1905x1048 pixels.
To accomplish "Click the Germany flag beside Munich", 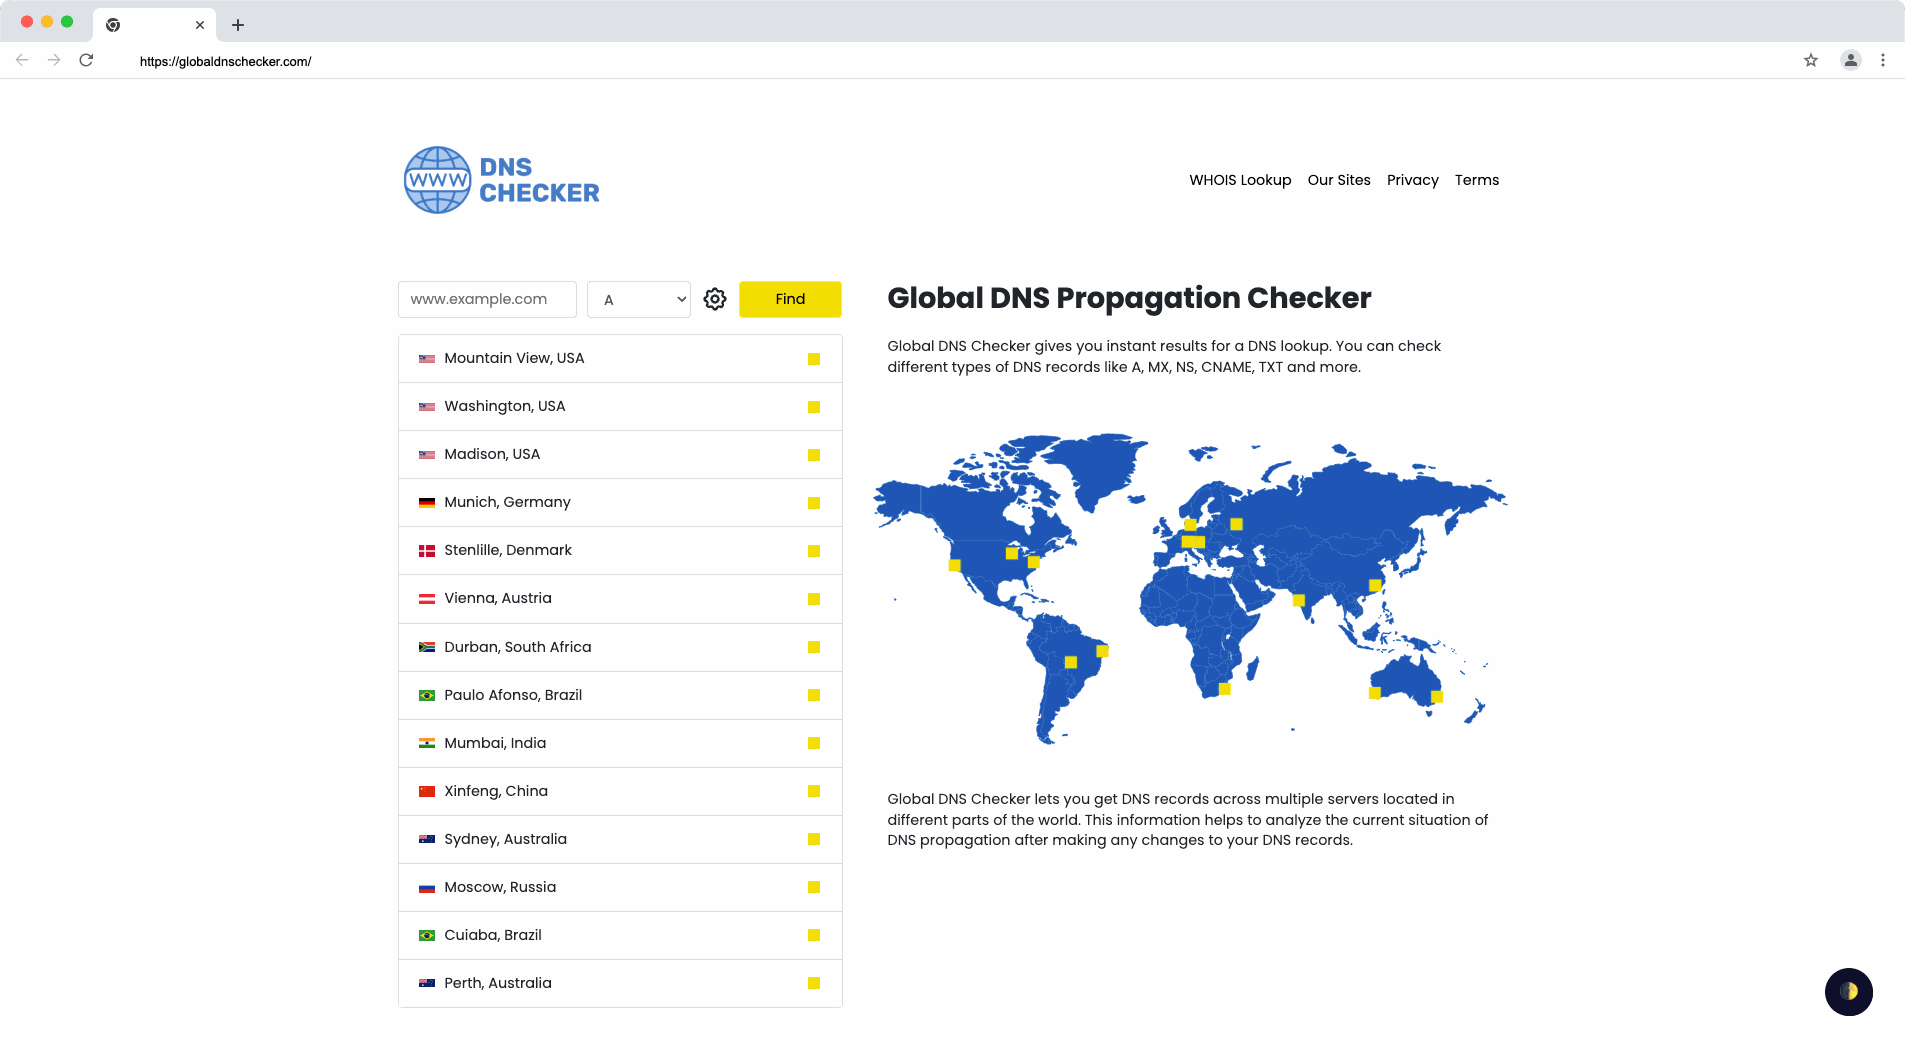I will coord(426,502).
